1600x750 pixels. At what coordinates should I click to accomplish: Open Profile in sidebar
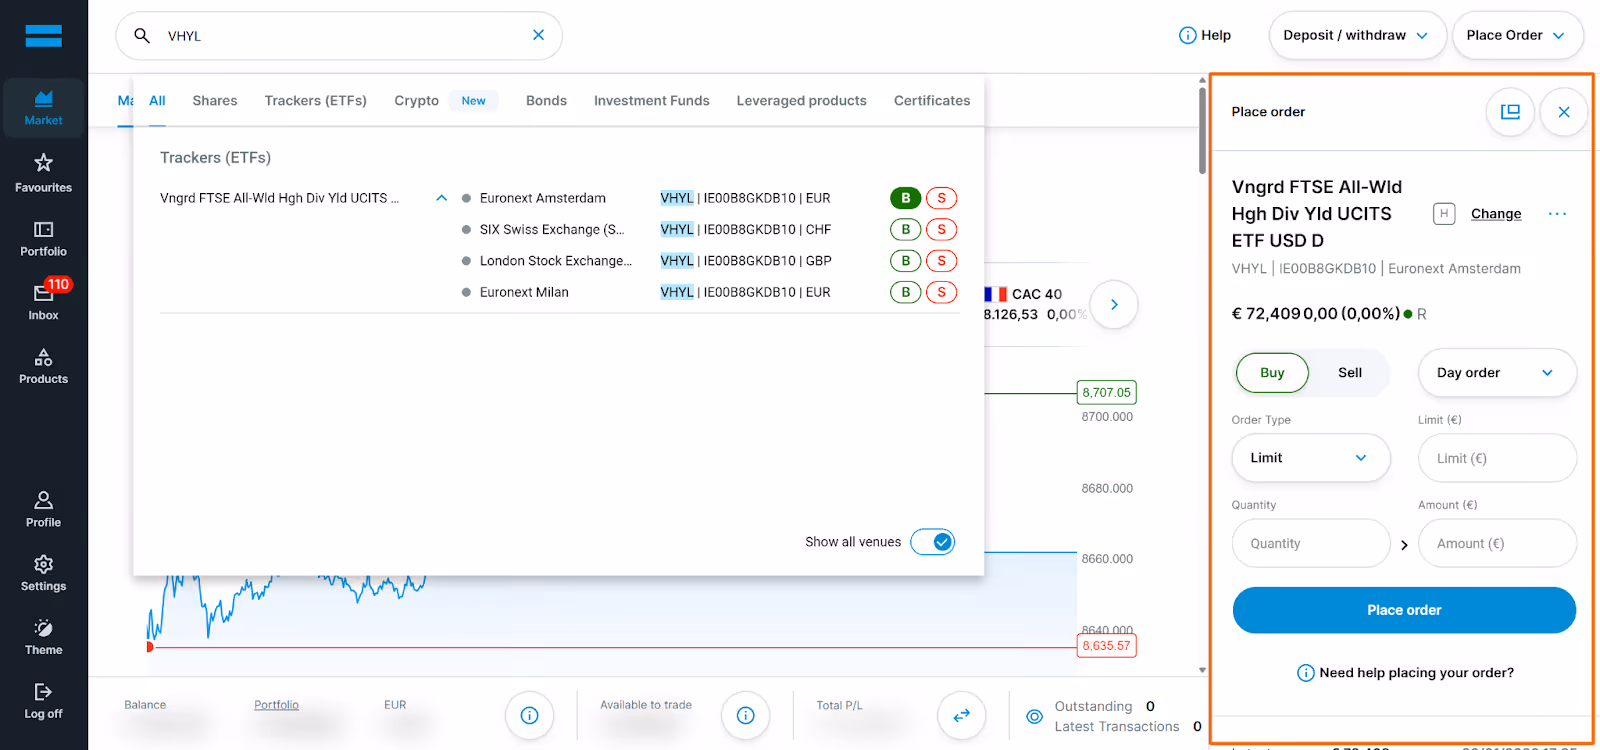tap(43, 509)
